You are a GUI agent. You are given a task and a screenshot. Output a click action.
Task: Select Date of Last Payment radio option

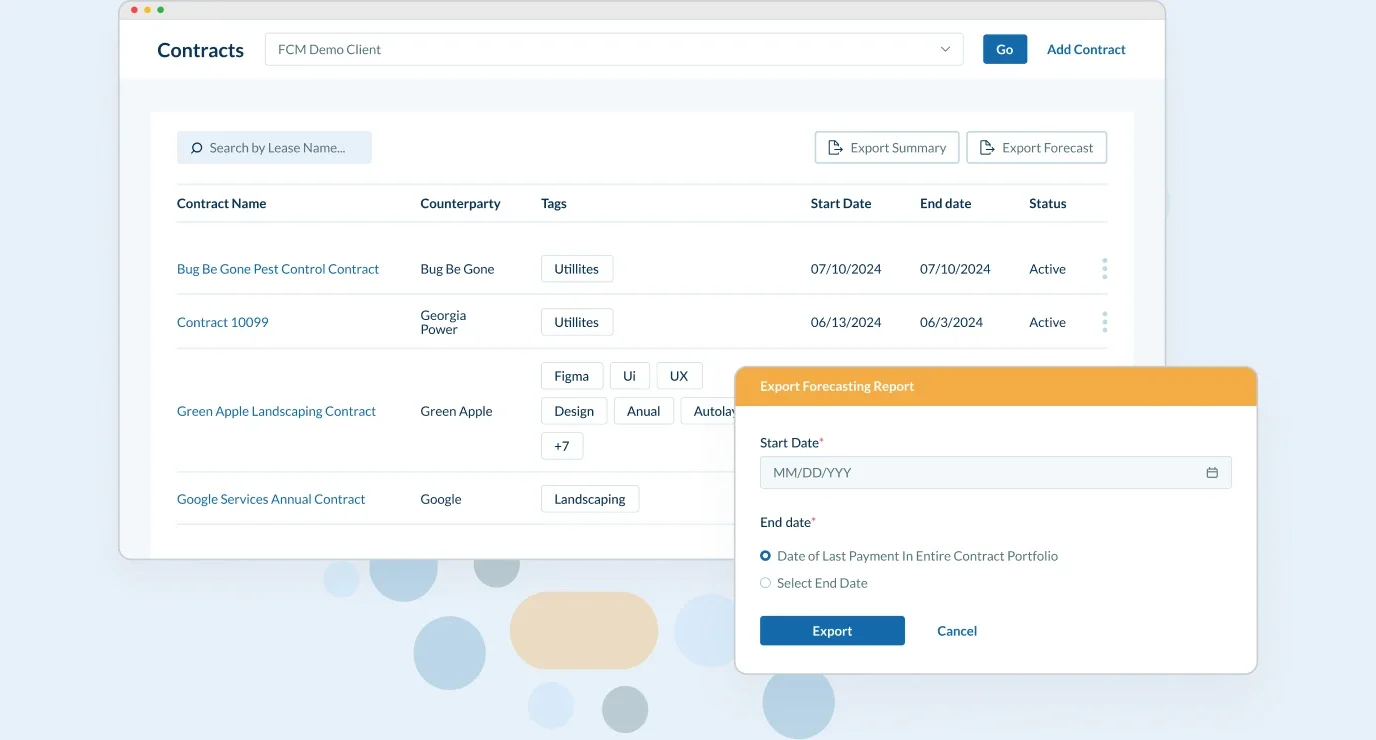pos(766,556)
